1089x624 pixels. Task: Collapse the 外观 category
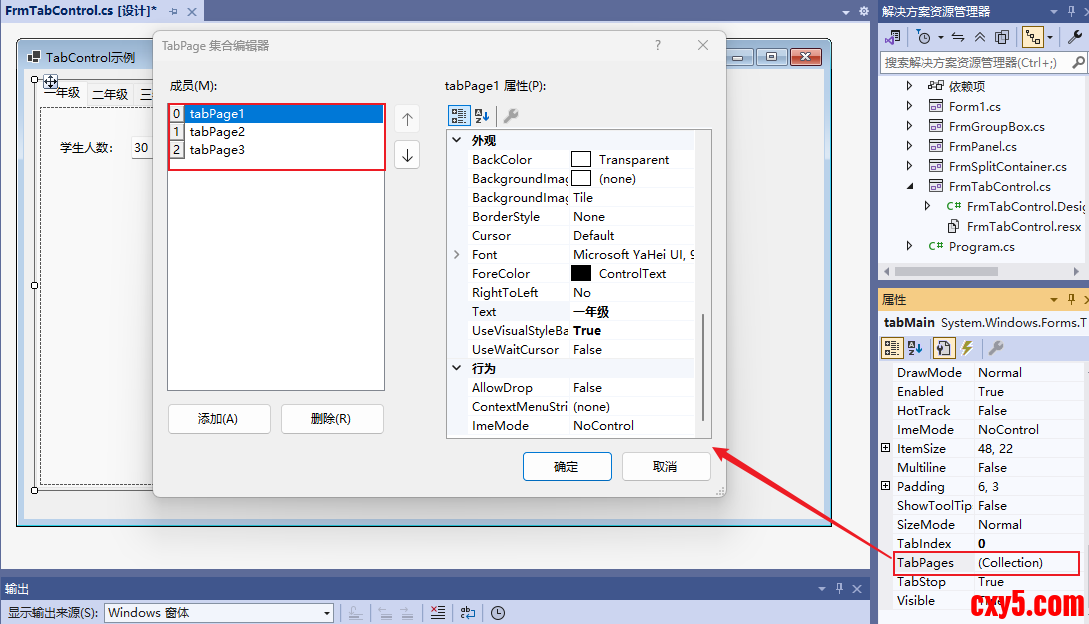click(x=457, y=140)
